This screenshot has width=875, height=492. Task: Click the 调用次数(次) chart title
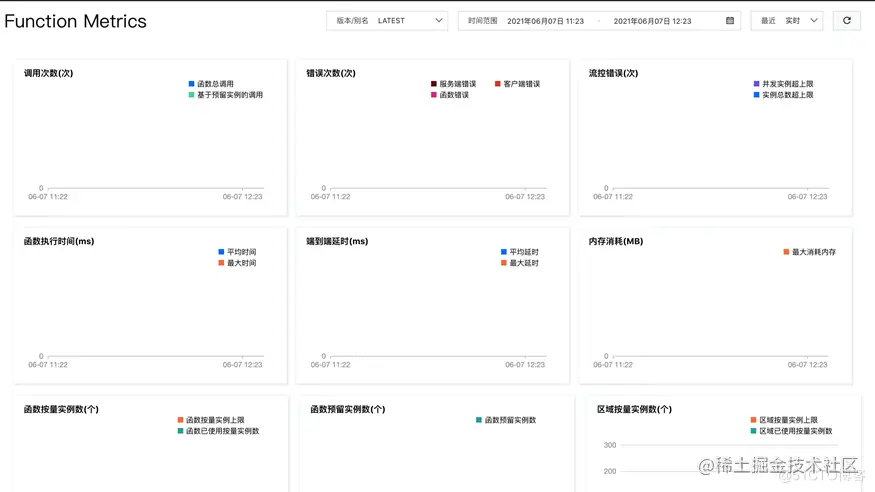(49, 73)
